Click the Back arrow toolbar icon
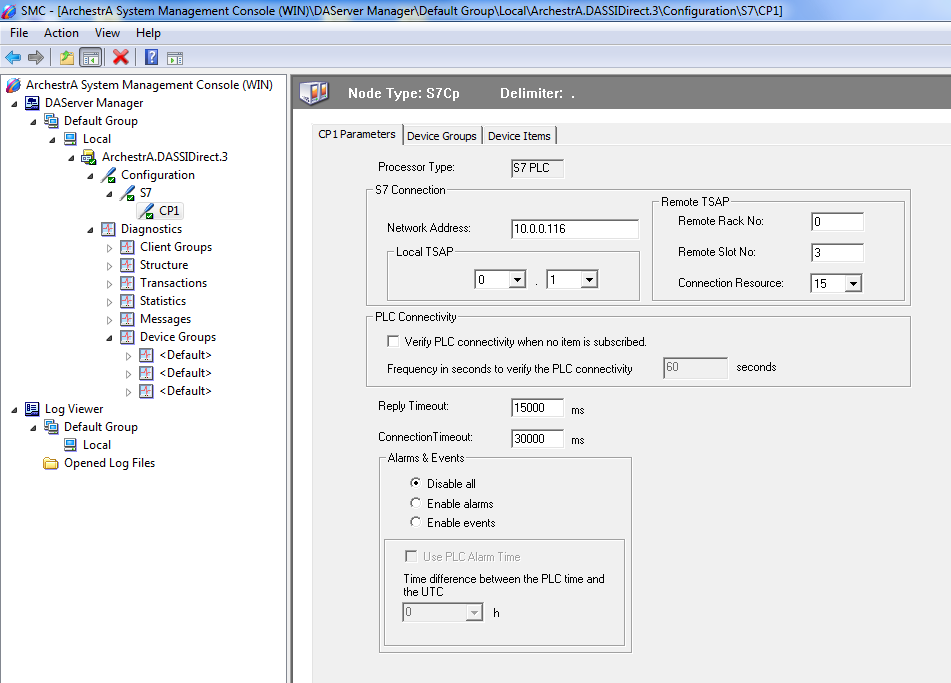The image size is (951, 683). 13,57
